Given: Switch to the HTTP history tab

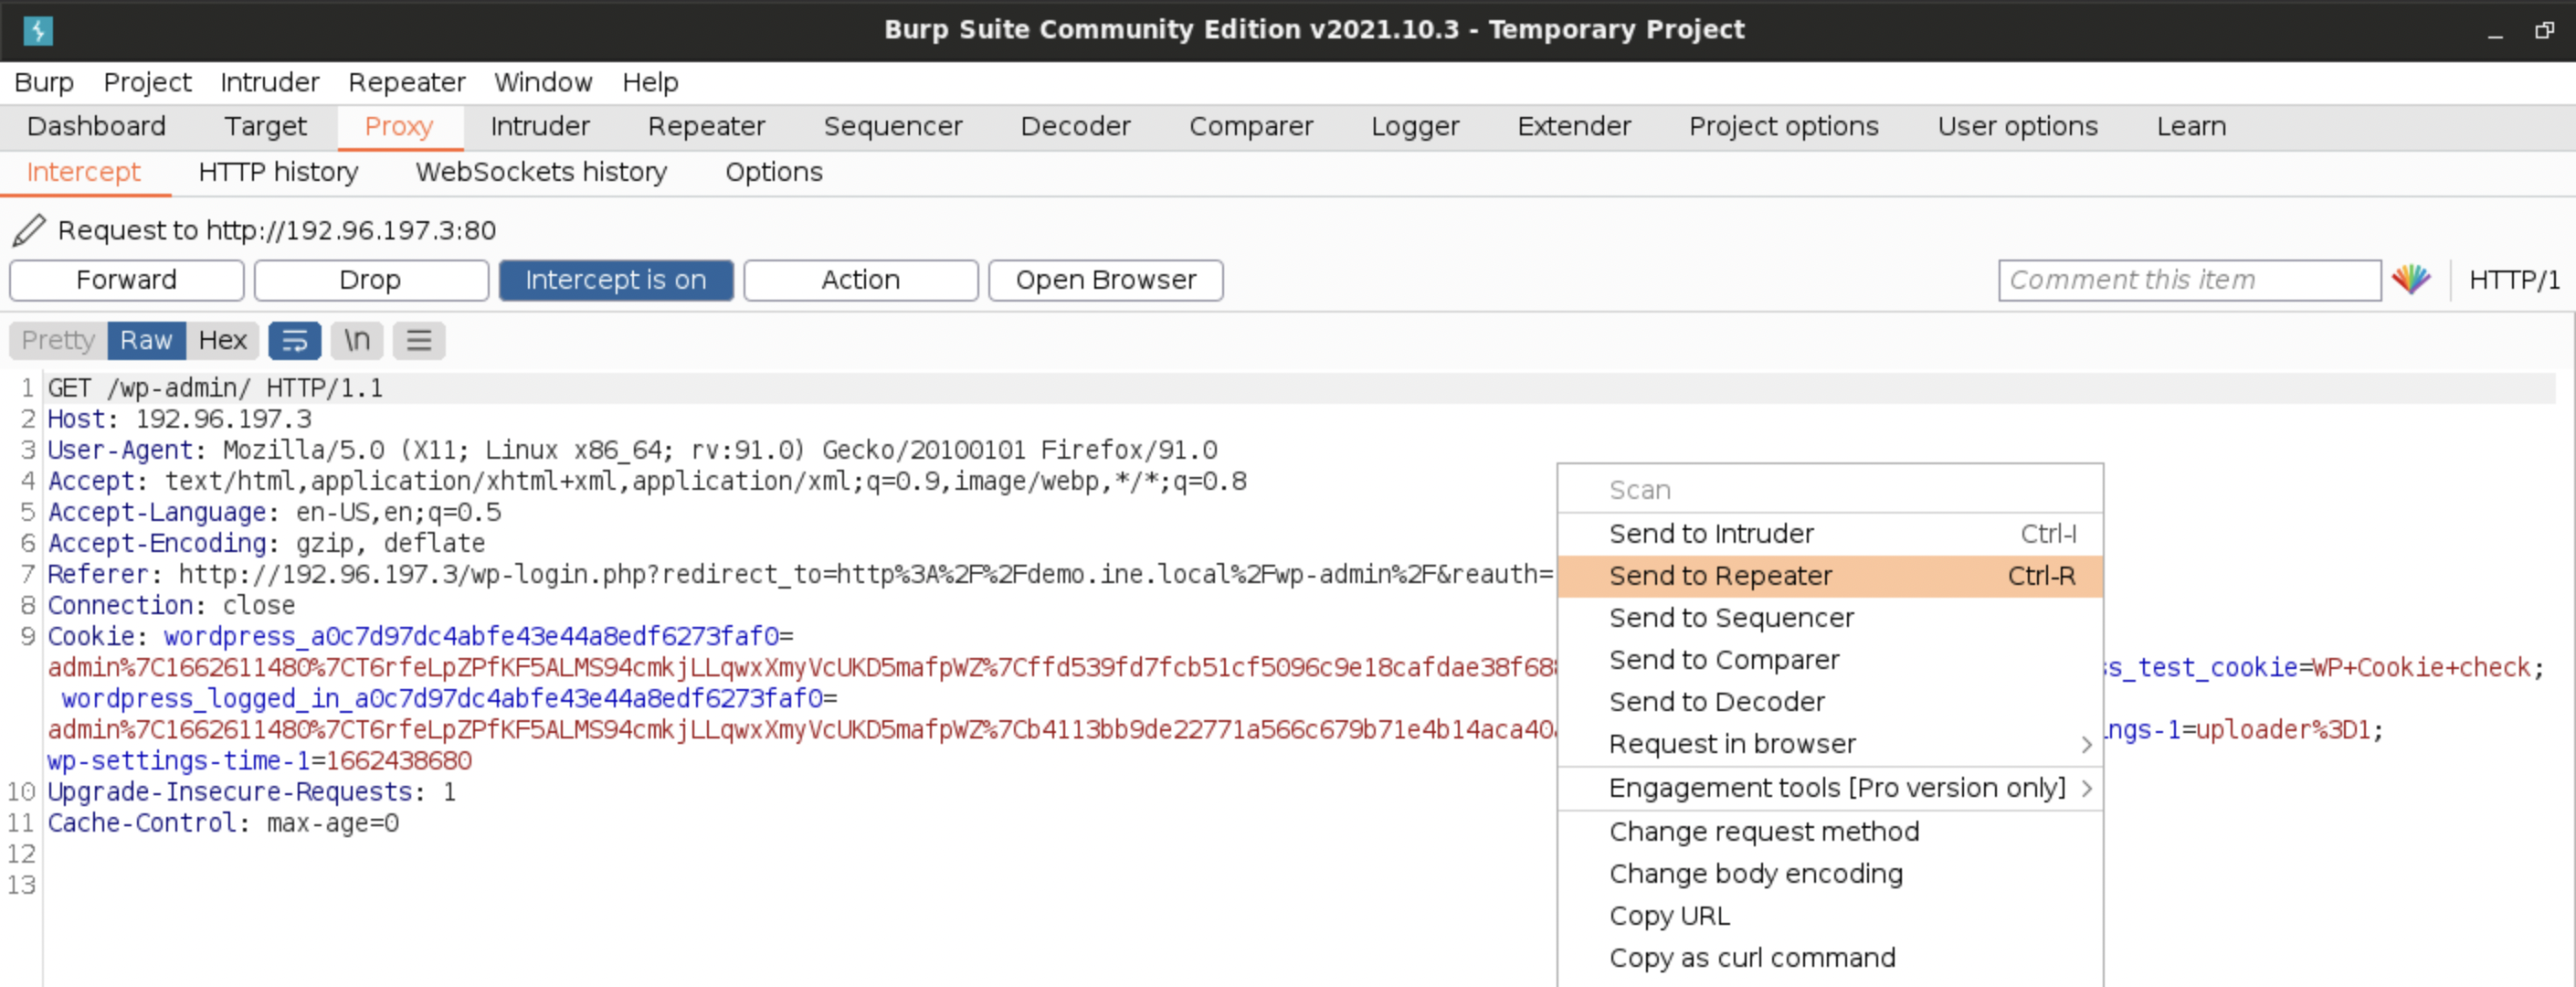Looking at the screenshot, I should [277, 172].
